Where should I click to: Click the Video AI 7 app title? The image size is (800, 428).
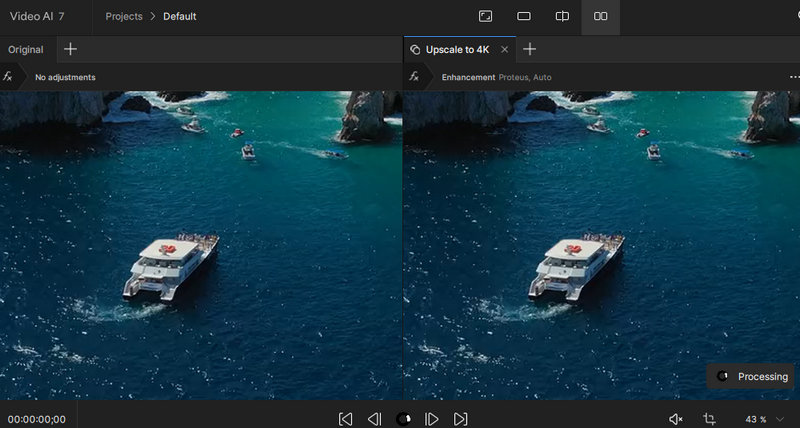click(x=37, y=16)
